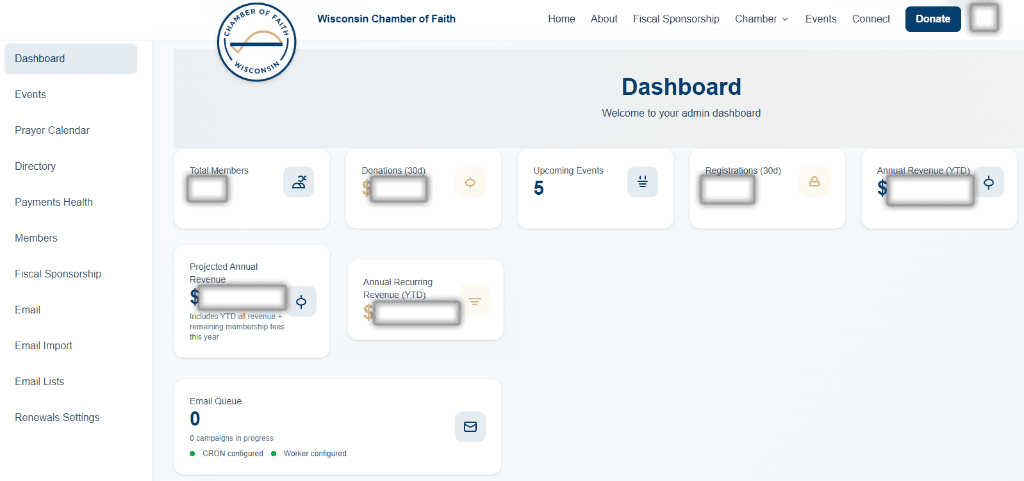Click the Donations (30d) card icon
This screenshot has height=481, width=1024.
(470, 182)
